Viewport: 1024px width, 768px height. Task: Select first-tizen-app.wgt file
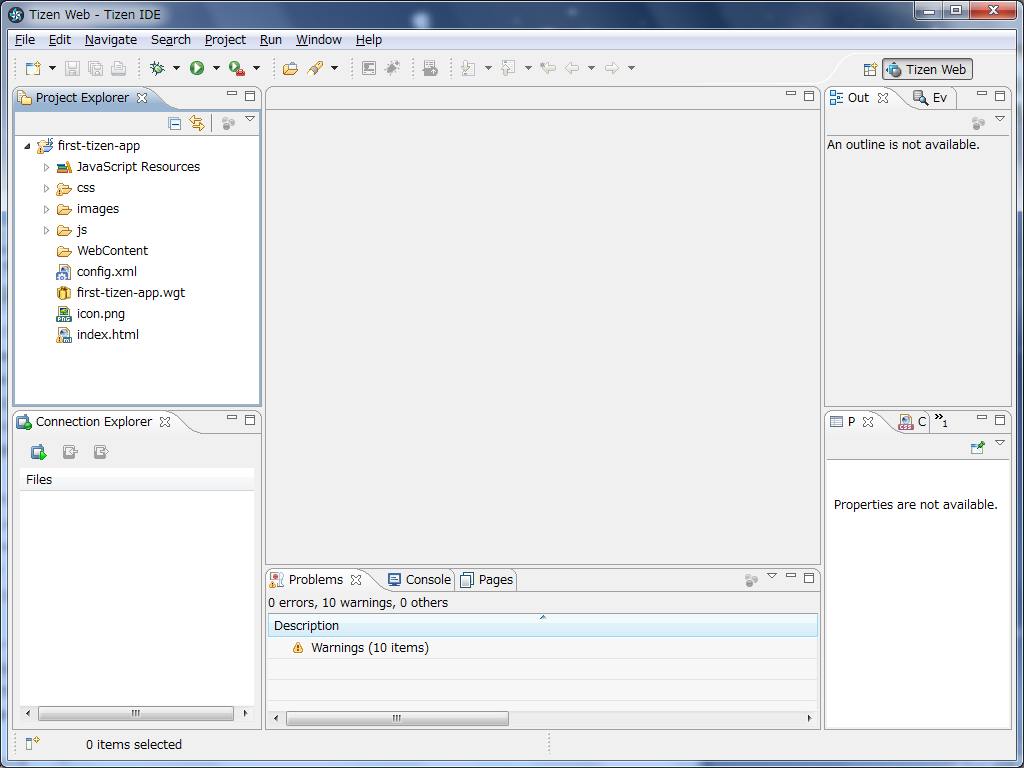pos(121,293)
